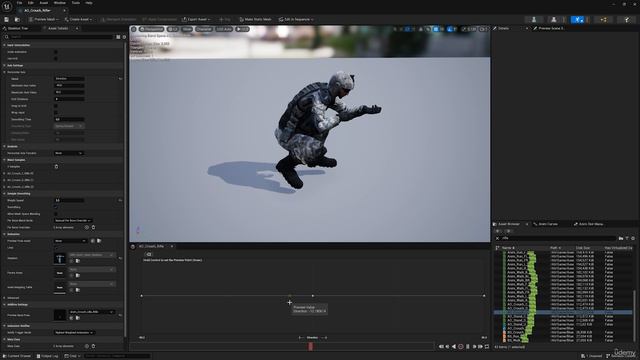Toggle grid snapping in viewport toolbar
640x360 pixels.
coord(436,29)
